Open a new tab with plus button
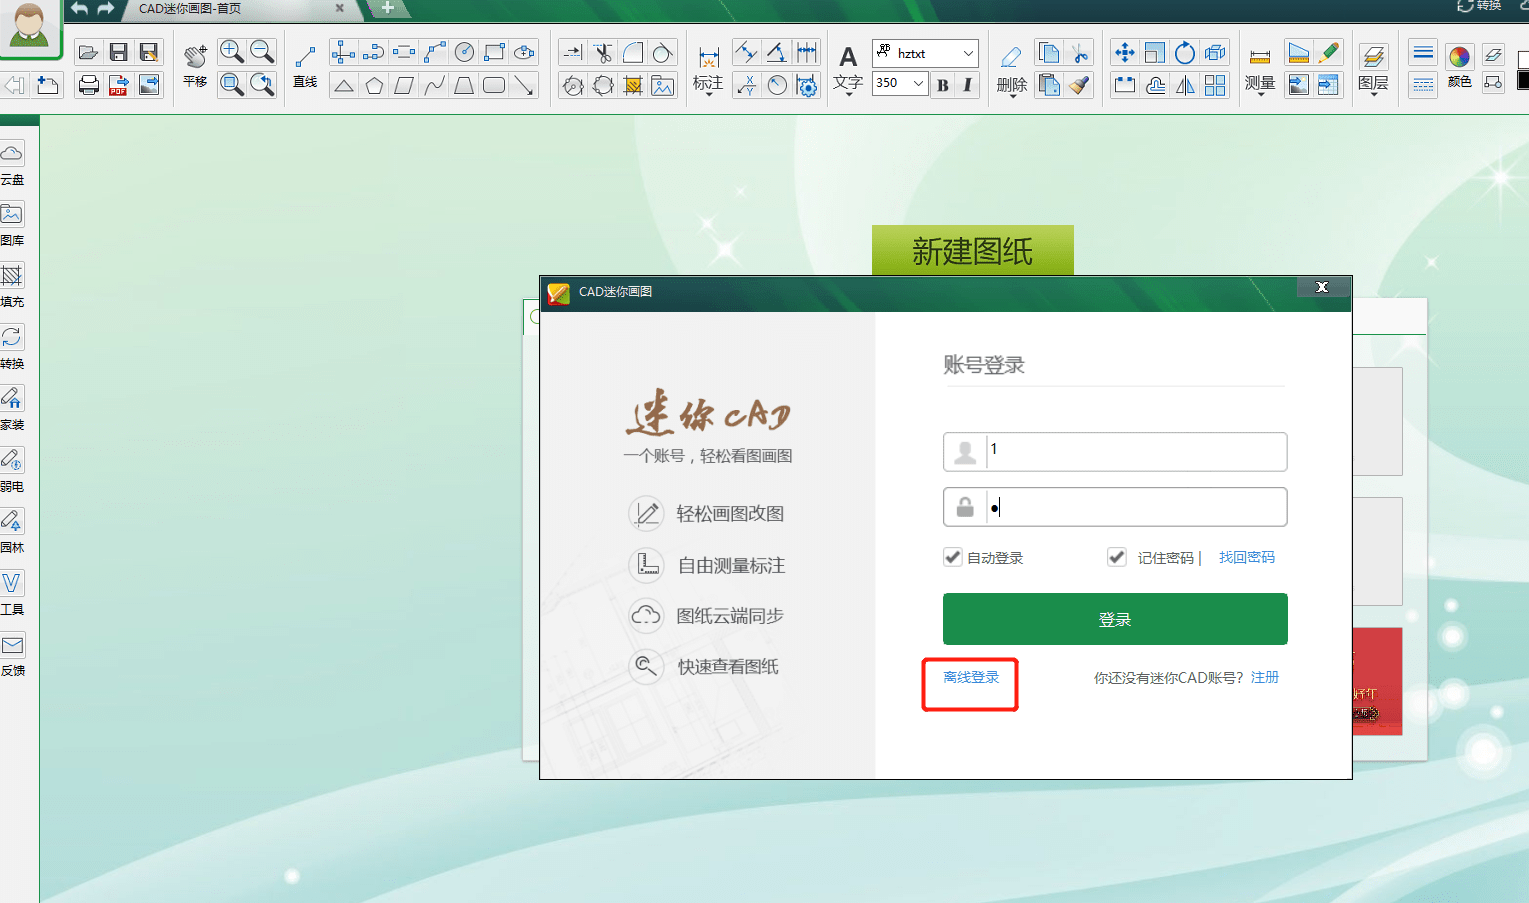This screenshot has height=903, width=1529. [388, 9]
